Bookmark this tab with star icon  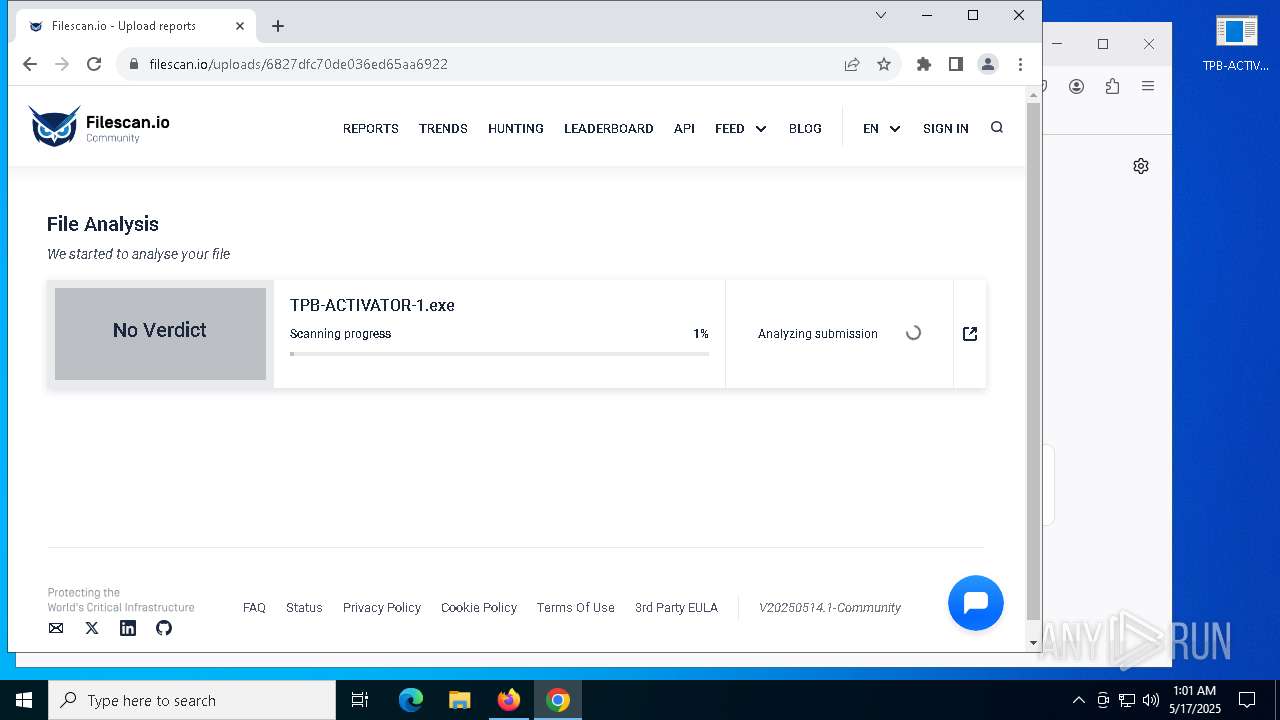tap(884, 64)
